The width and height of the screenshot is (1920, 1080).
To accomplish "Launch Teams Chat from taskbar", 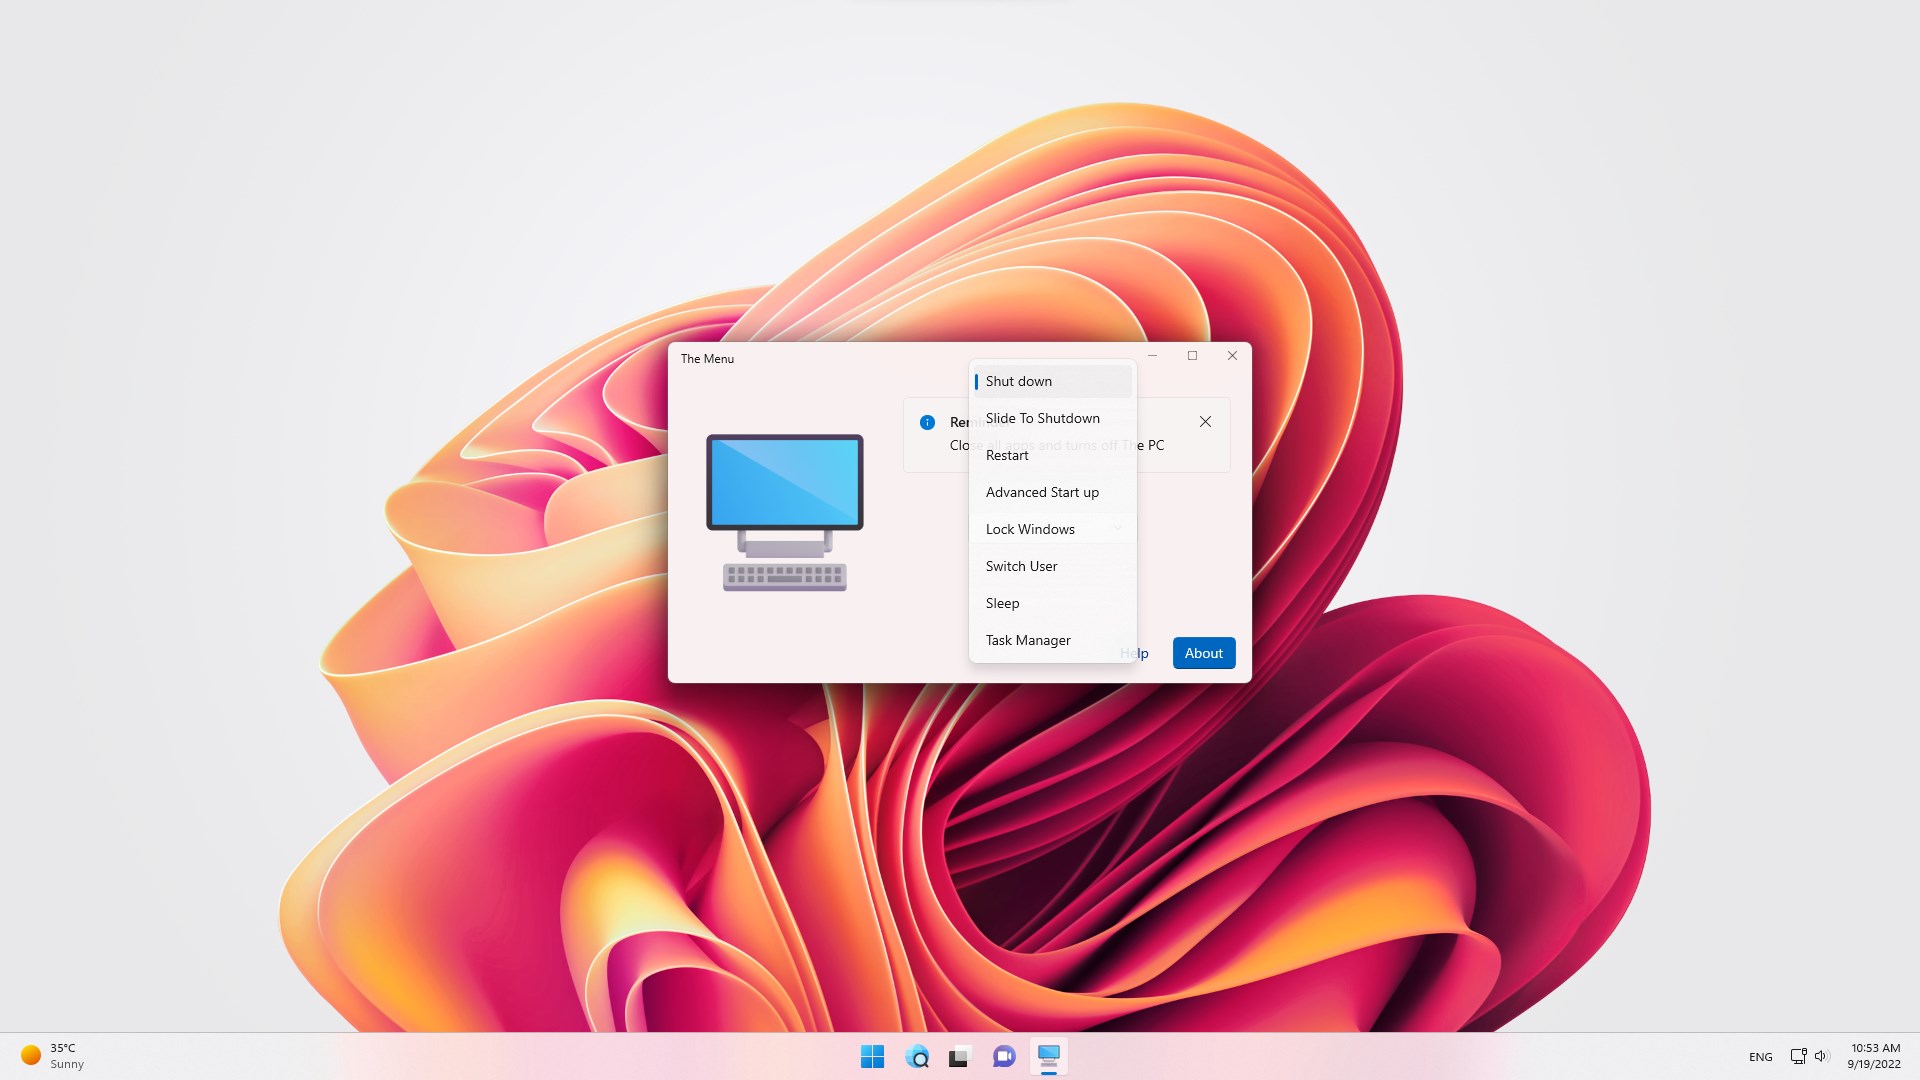I will 1004,1056.
